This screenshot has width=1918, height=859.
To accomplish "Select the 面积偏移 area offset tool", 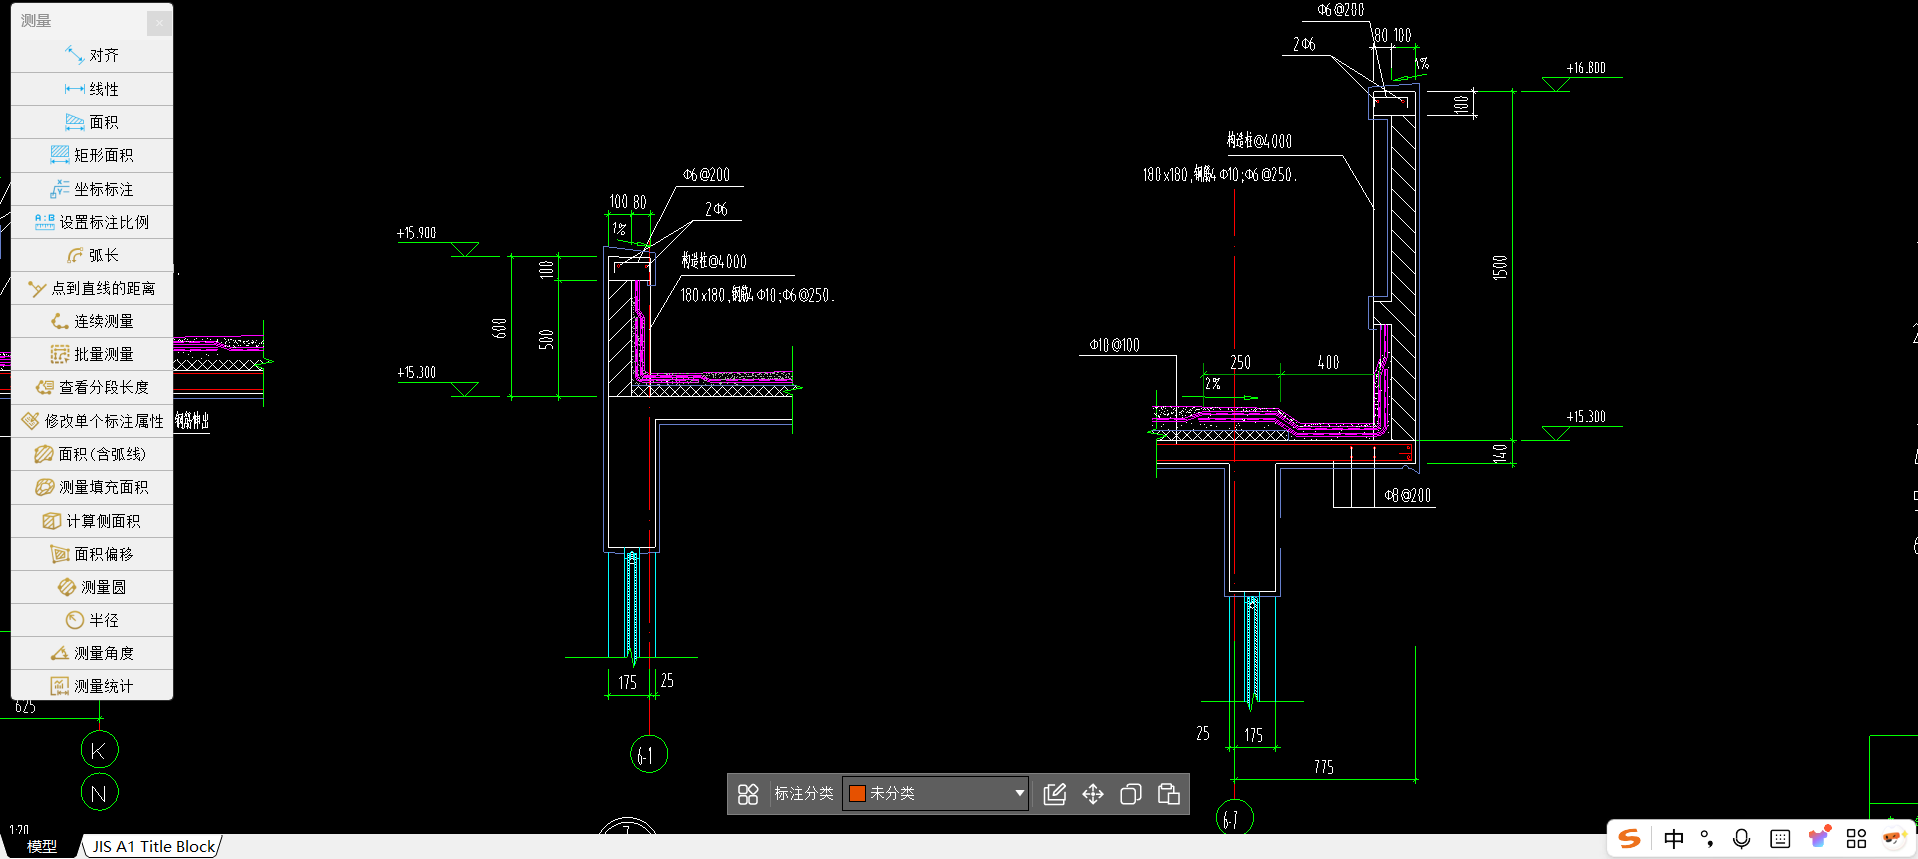I will tap(92, 554).
